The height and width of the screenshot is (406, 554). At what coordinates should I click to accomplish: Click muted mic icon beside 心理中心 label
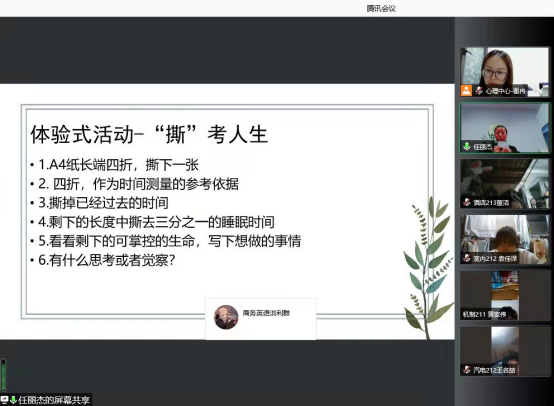(479, 91)
